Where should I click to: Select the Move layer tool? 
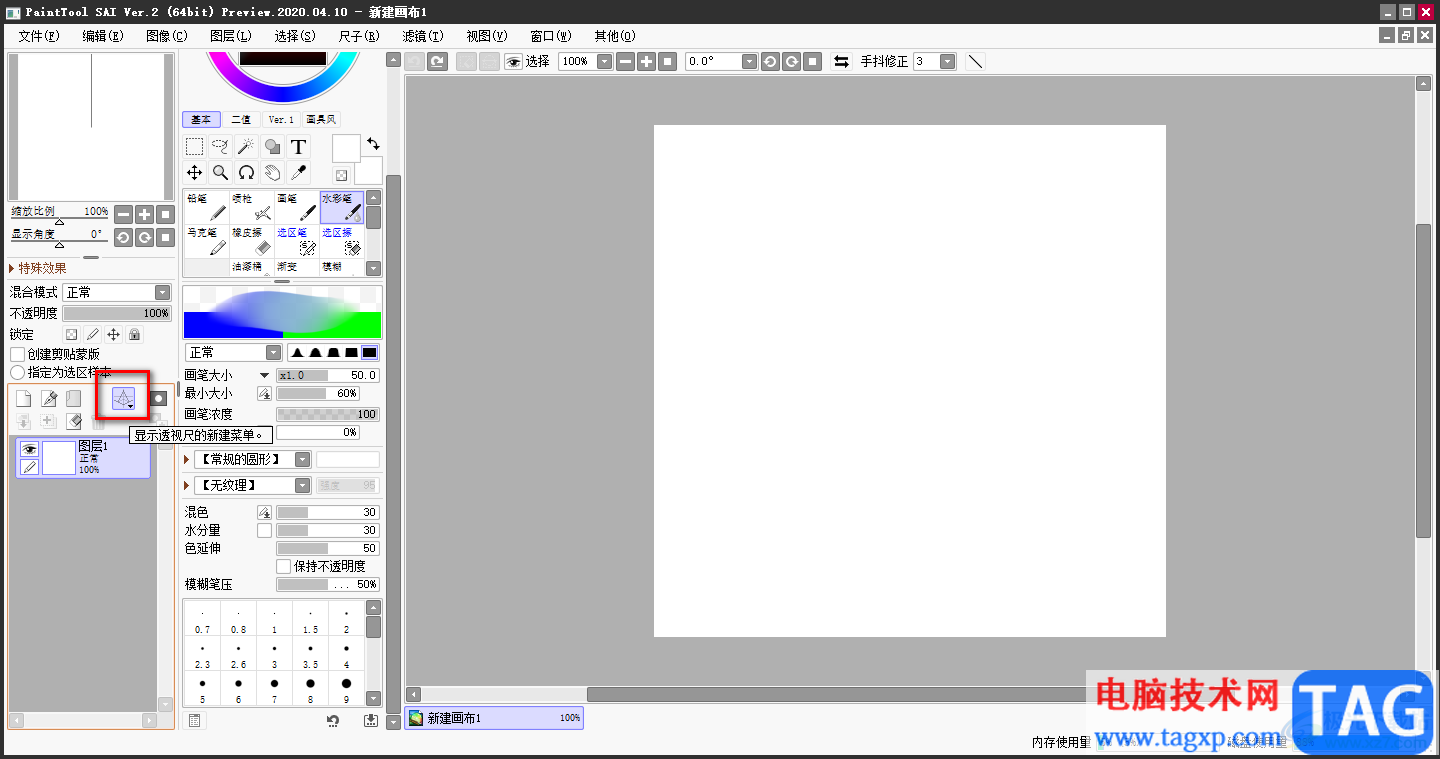(194, 173)
